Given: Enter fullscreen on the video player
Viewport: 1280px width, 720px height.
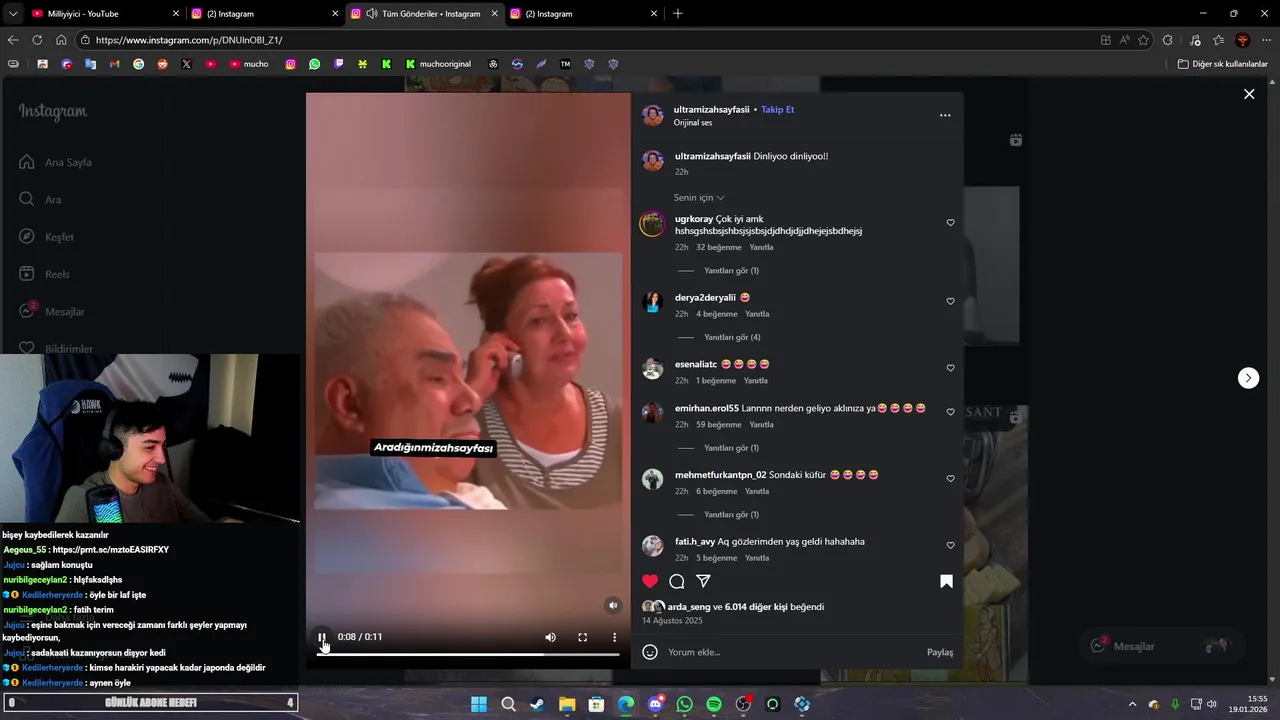Looking at the screenshot, I should coord(582,637).
